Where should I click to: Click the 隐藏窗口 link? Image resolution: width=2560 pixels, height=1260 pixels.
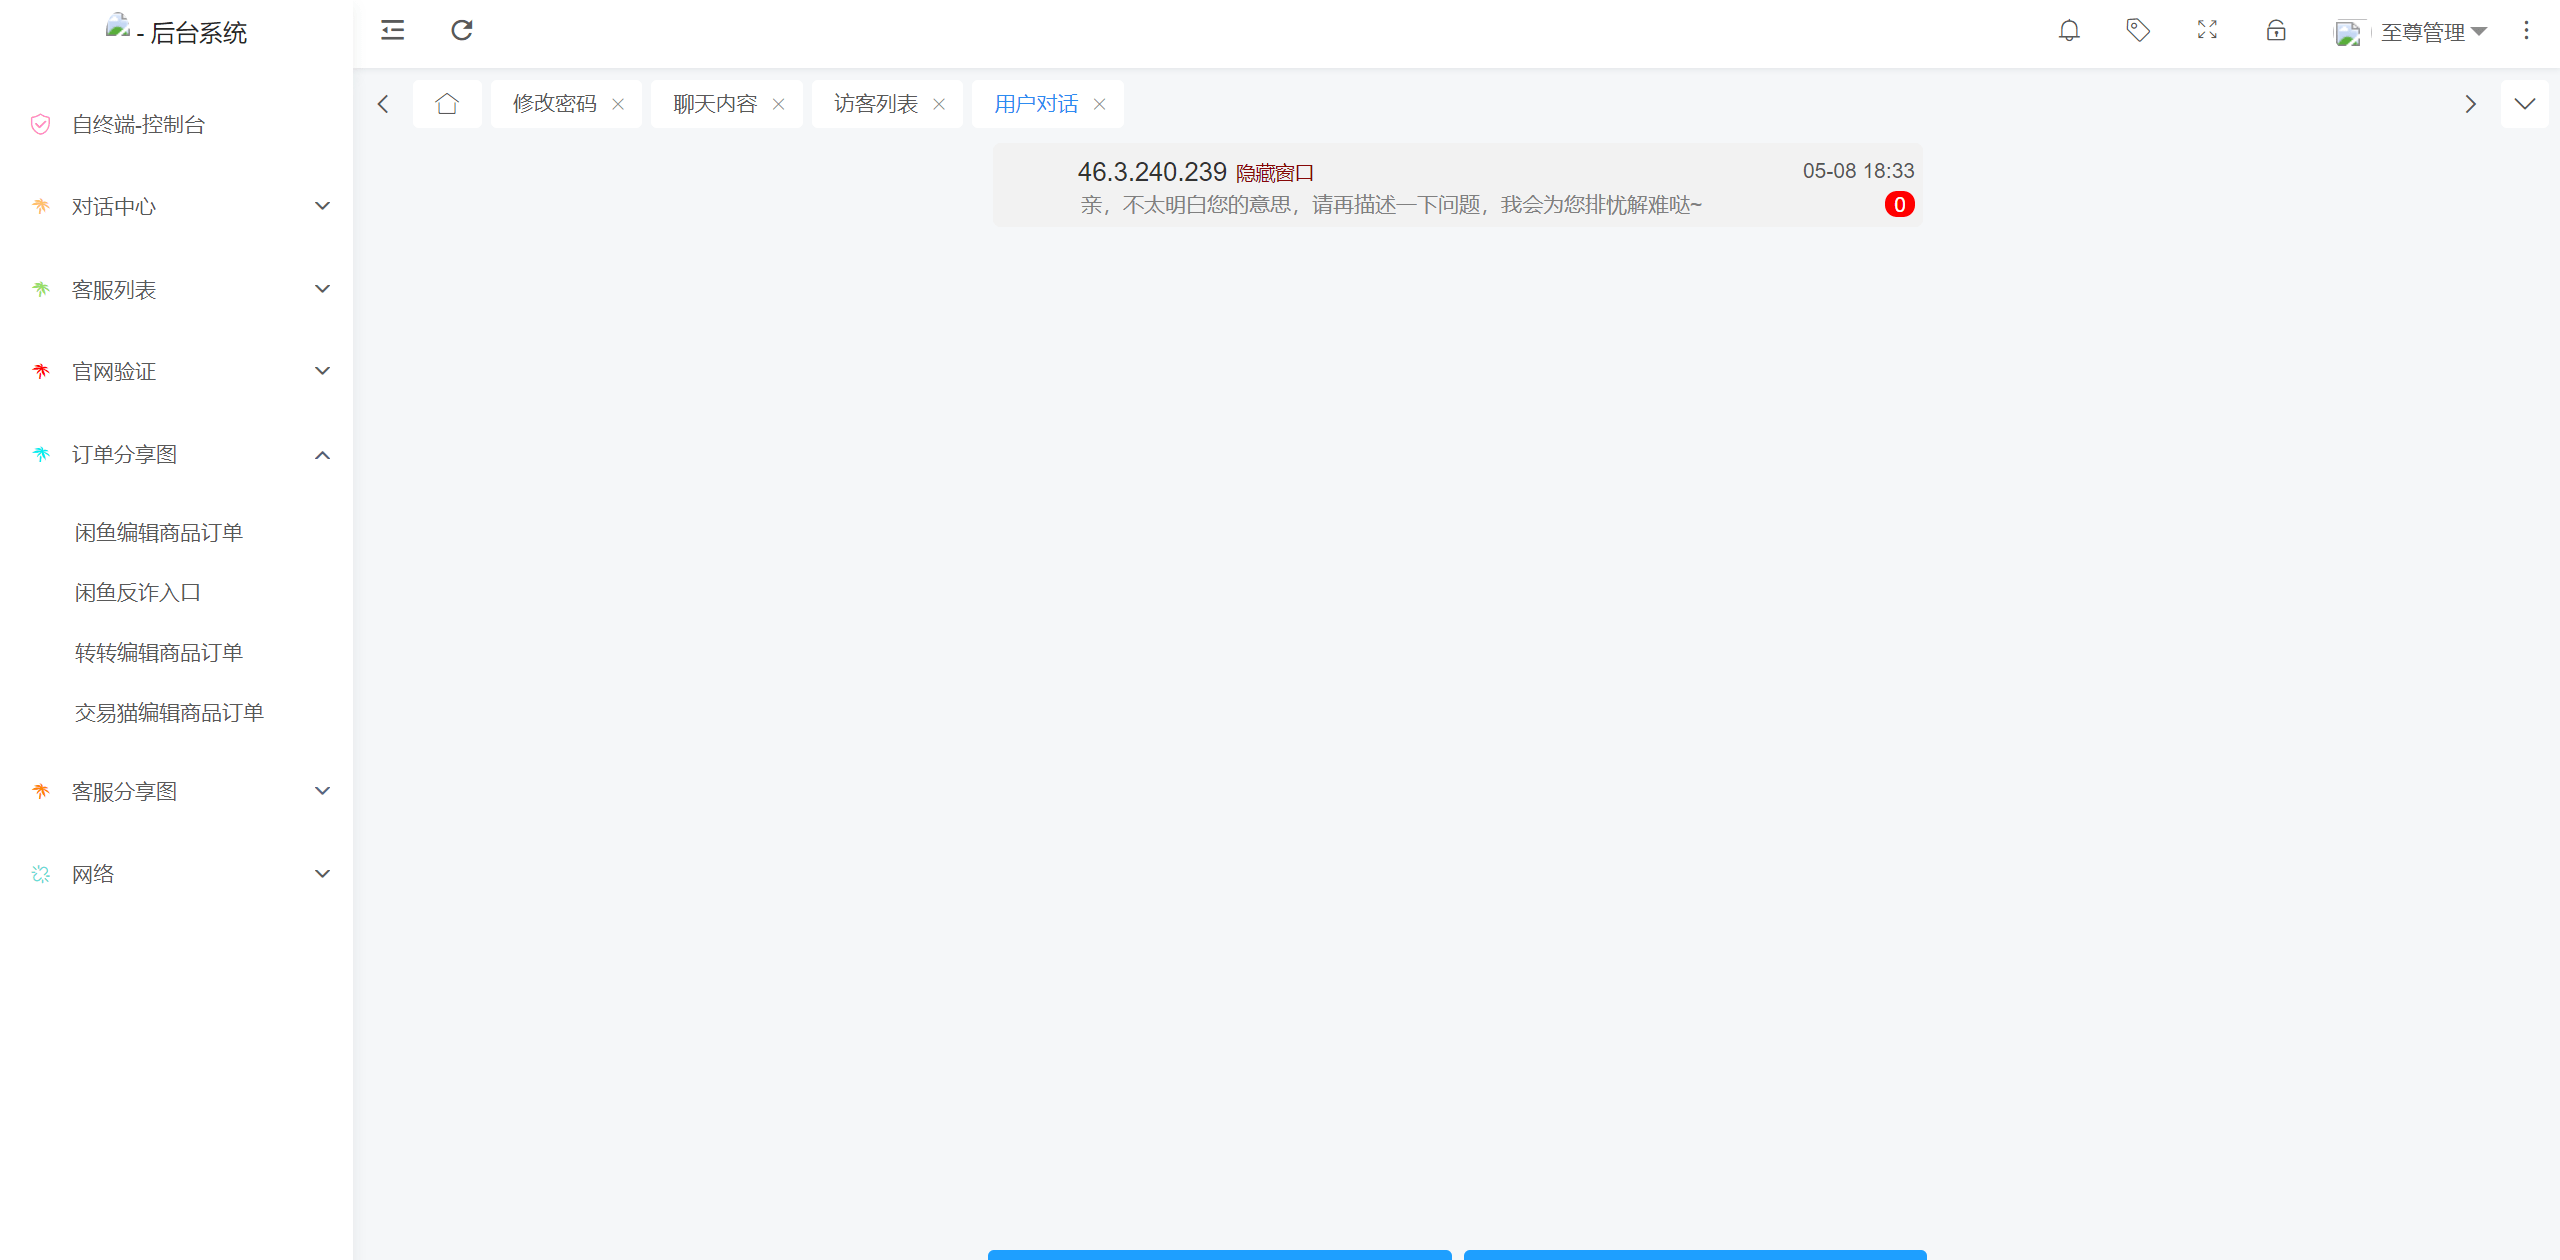[1275, 173]
